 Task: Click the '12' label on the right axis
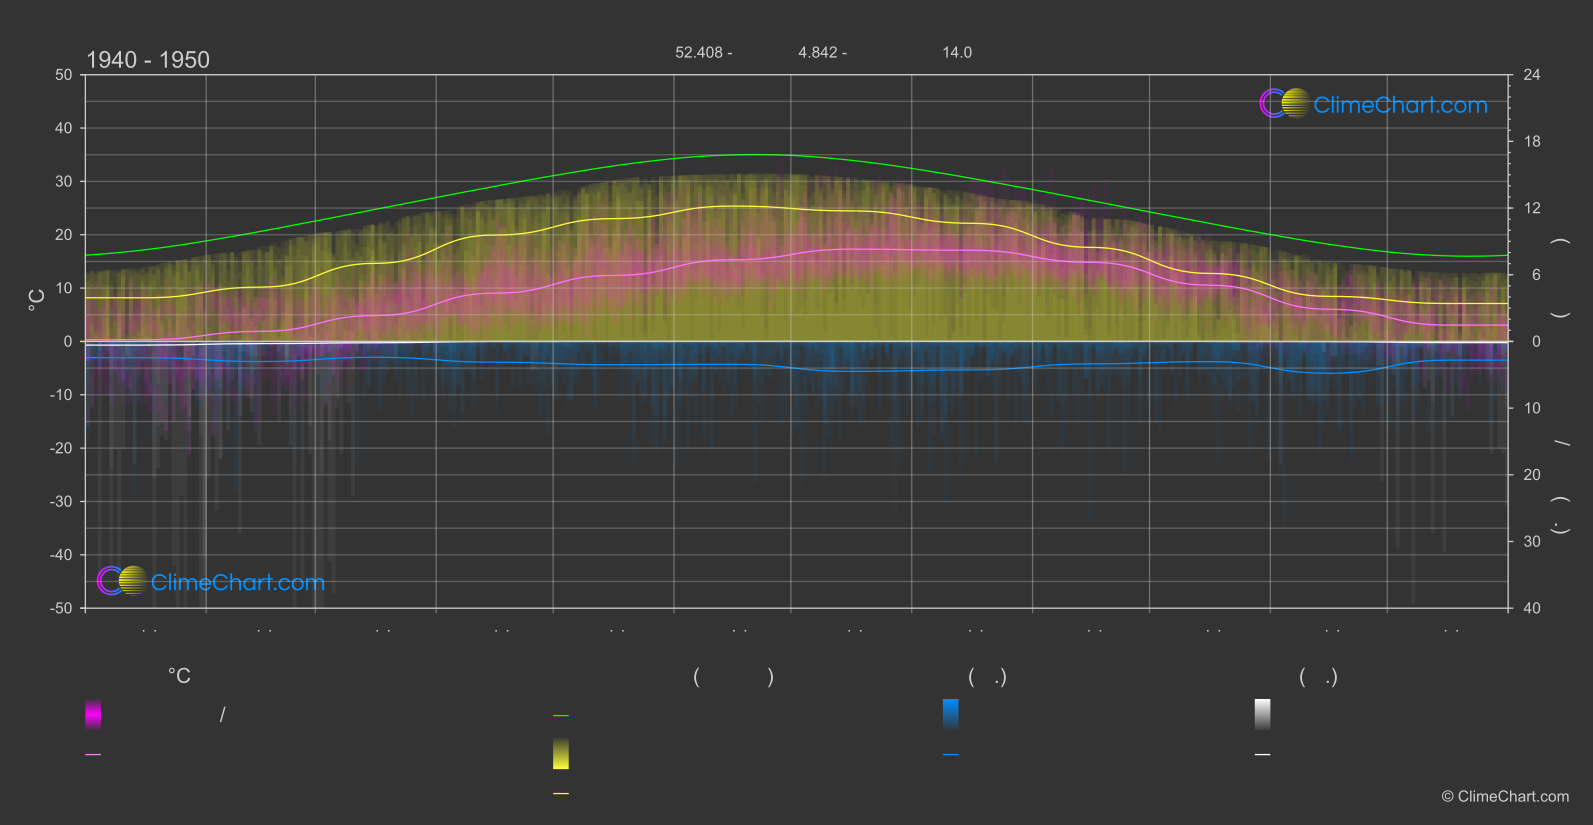[1532, 208]
